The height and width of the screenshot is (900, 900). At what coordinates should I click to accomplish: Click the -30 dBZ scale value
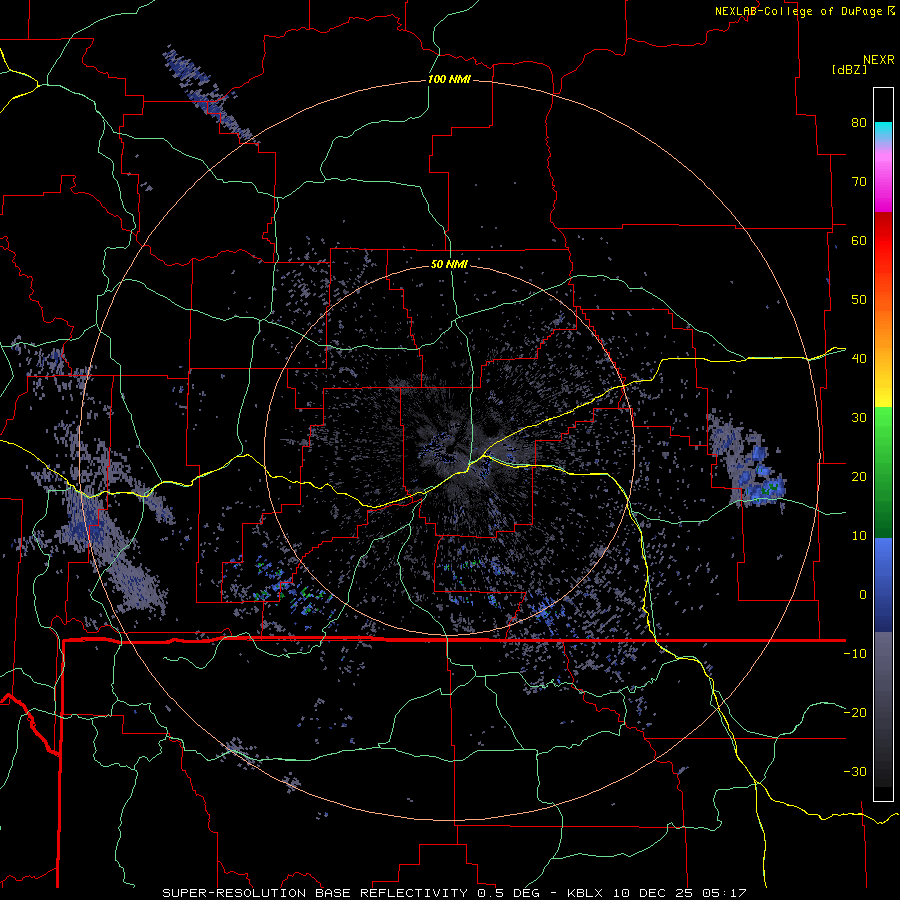(x=855, y=771)
